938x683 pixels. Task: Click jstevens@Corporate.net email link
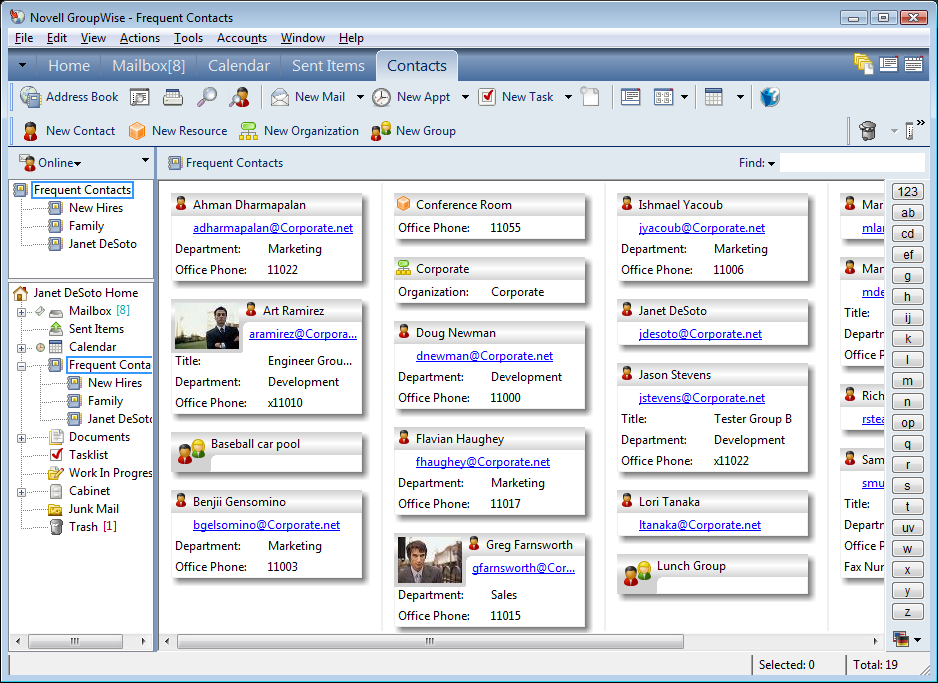(702, 398)
